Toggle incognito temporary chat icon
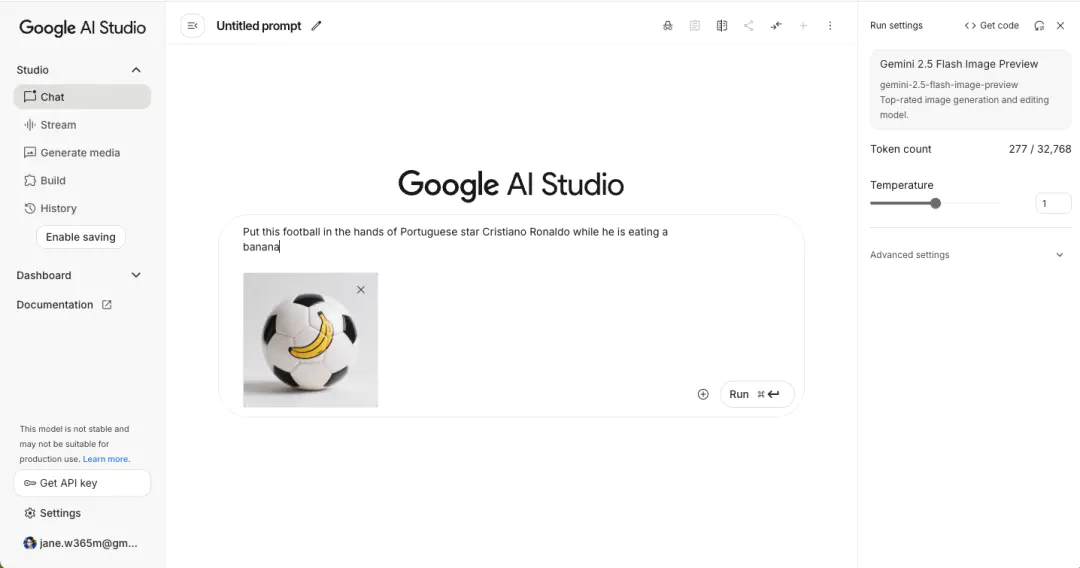1080x568 pixels. pos(667,25)
